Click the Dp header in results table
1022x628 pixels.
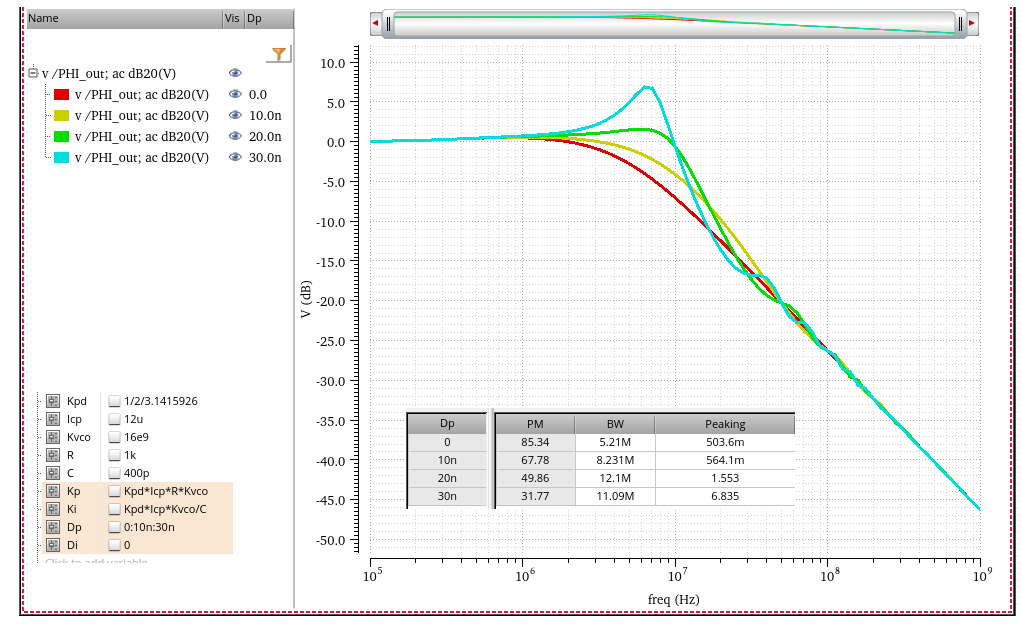(447, 423)
